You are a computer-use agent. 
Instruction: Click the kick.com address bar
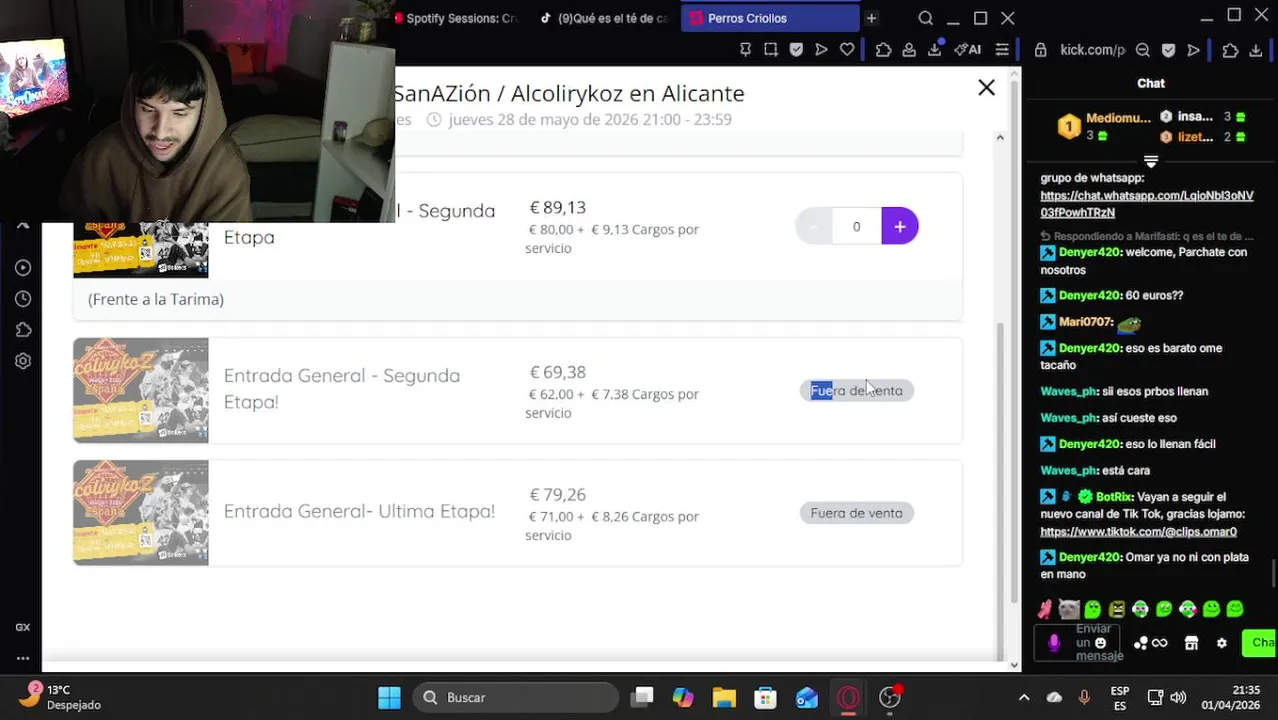pos(1092,50)
